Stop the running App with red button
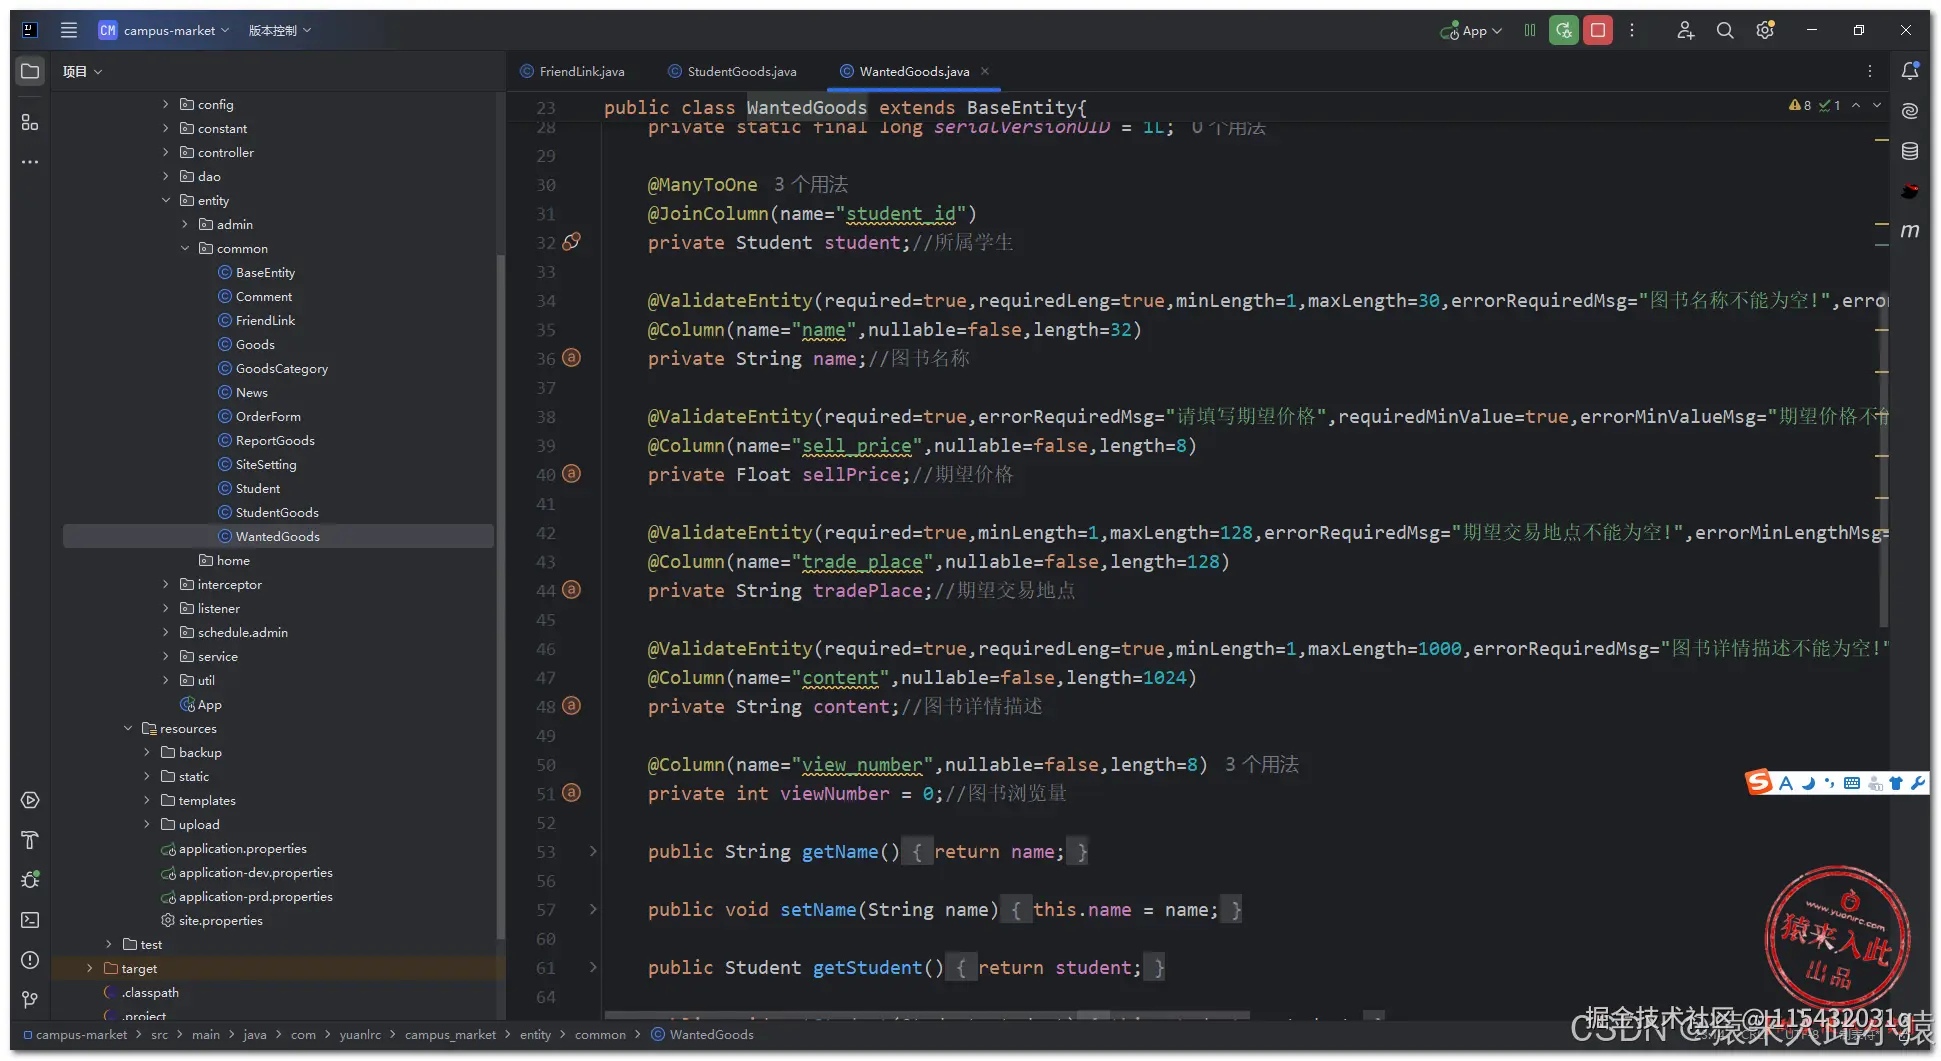The height and width of the screenshot is (1061, 1941). tap(1598, 30)
